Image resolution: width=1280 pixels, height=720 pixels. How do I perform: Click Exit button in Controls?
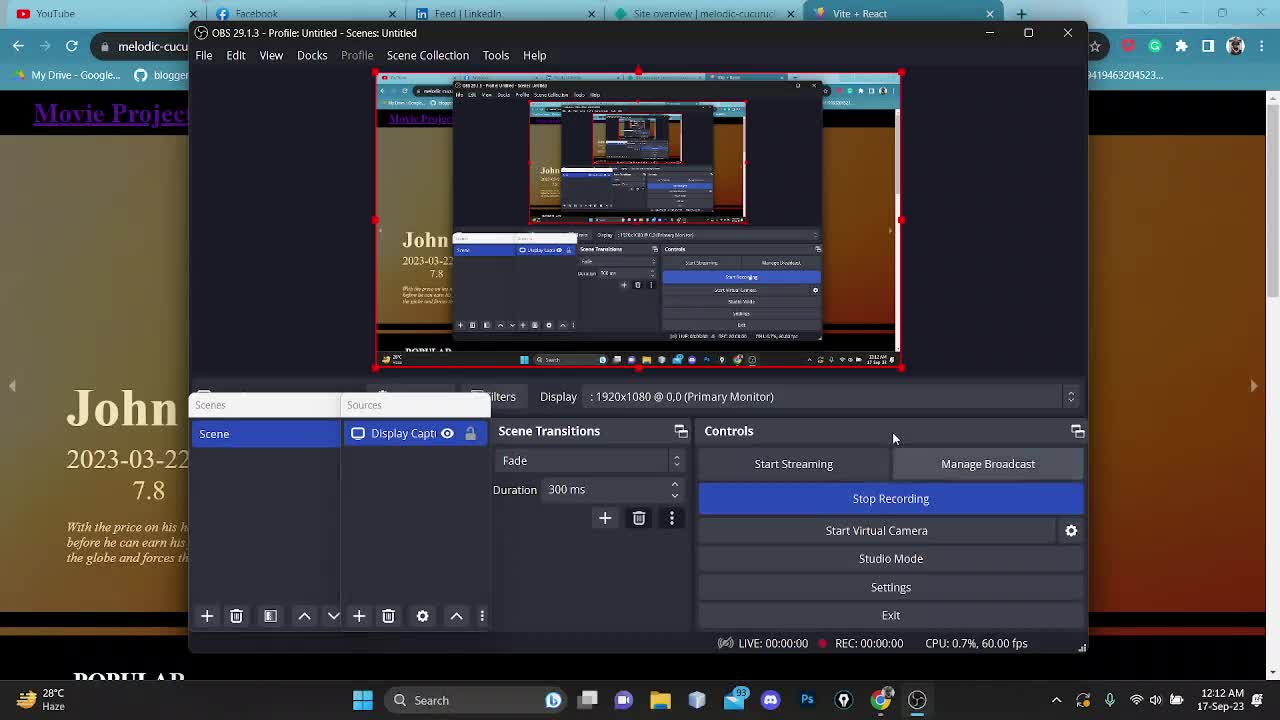(891, 615)
